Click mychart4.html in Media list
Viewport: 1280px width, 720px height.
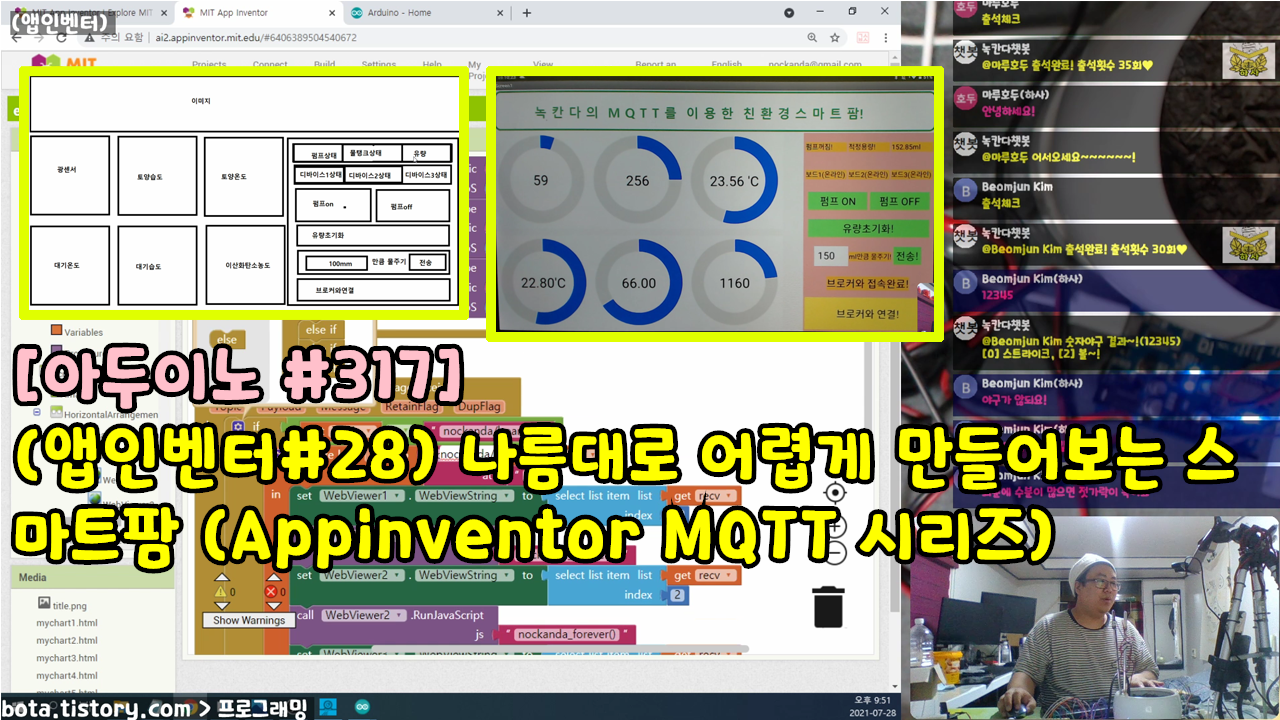[x=67, y=675]
